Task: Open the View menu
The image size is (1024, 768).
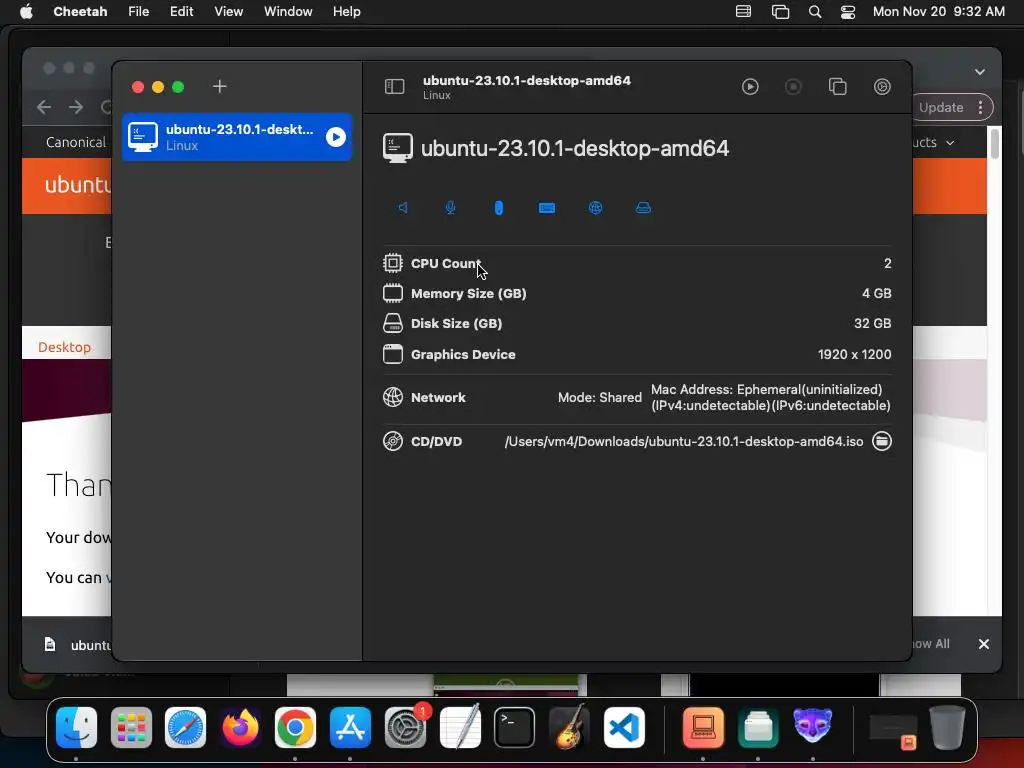Action: point(229,12)
